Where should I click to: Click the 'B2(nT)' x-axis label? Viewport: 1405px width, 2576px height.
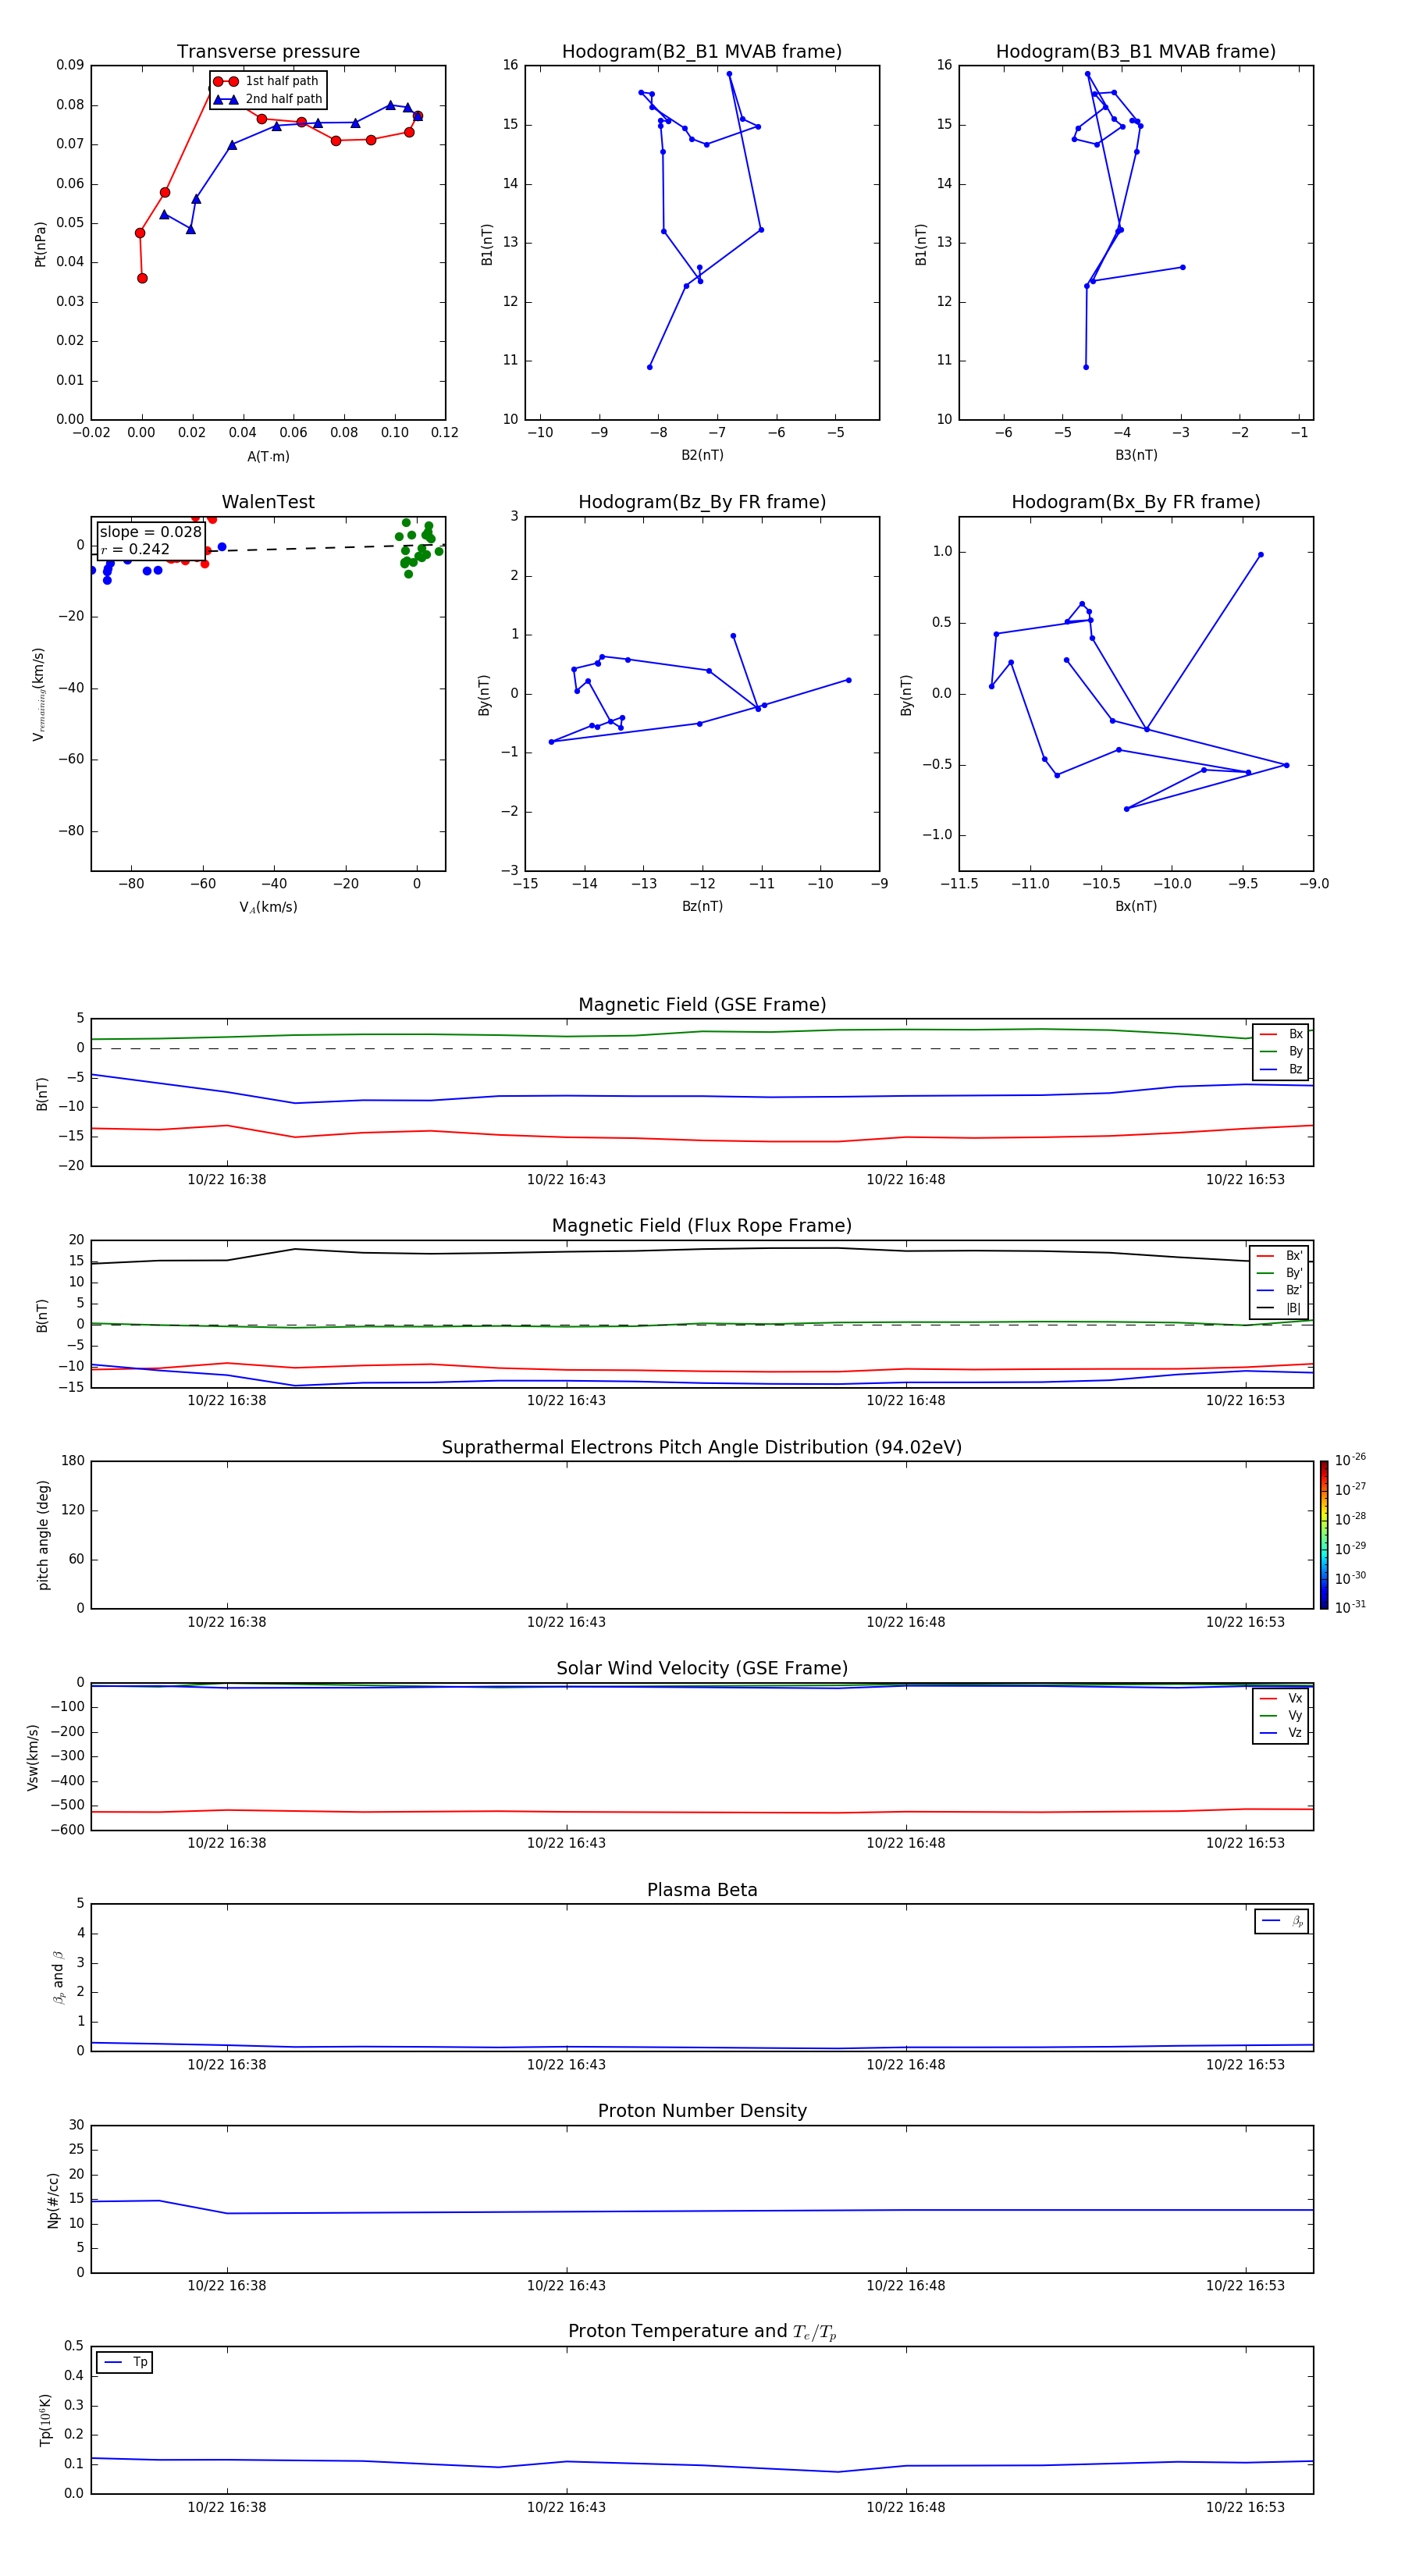point(702,456)
